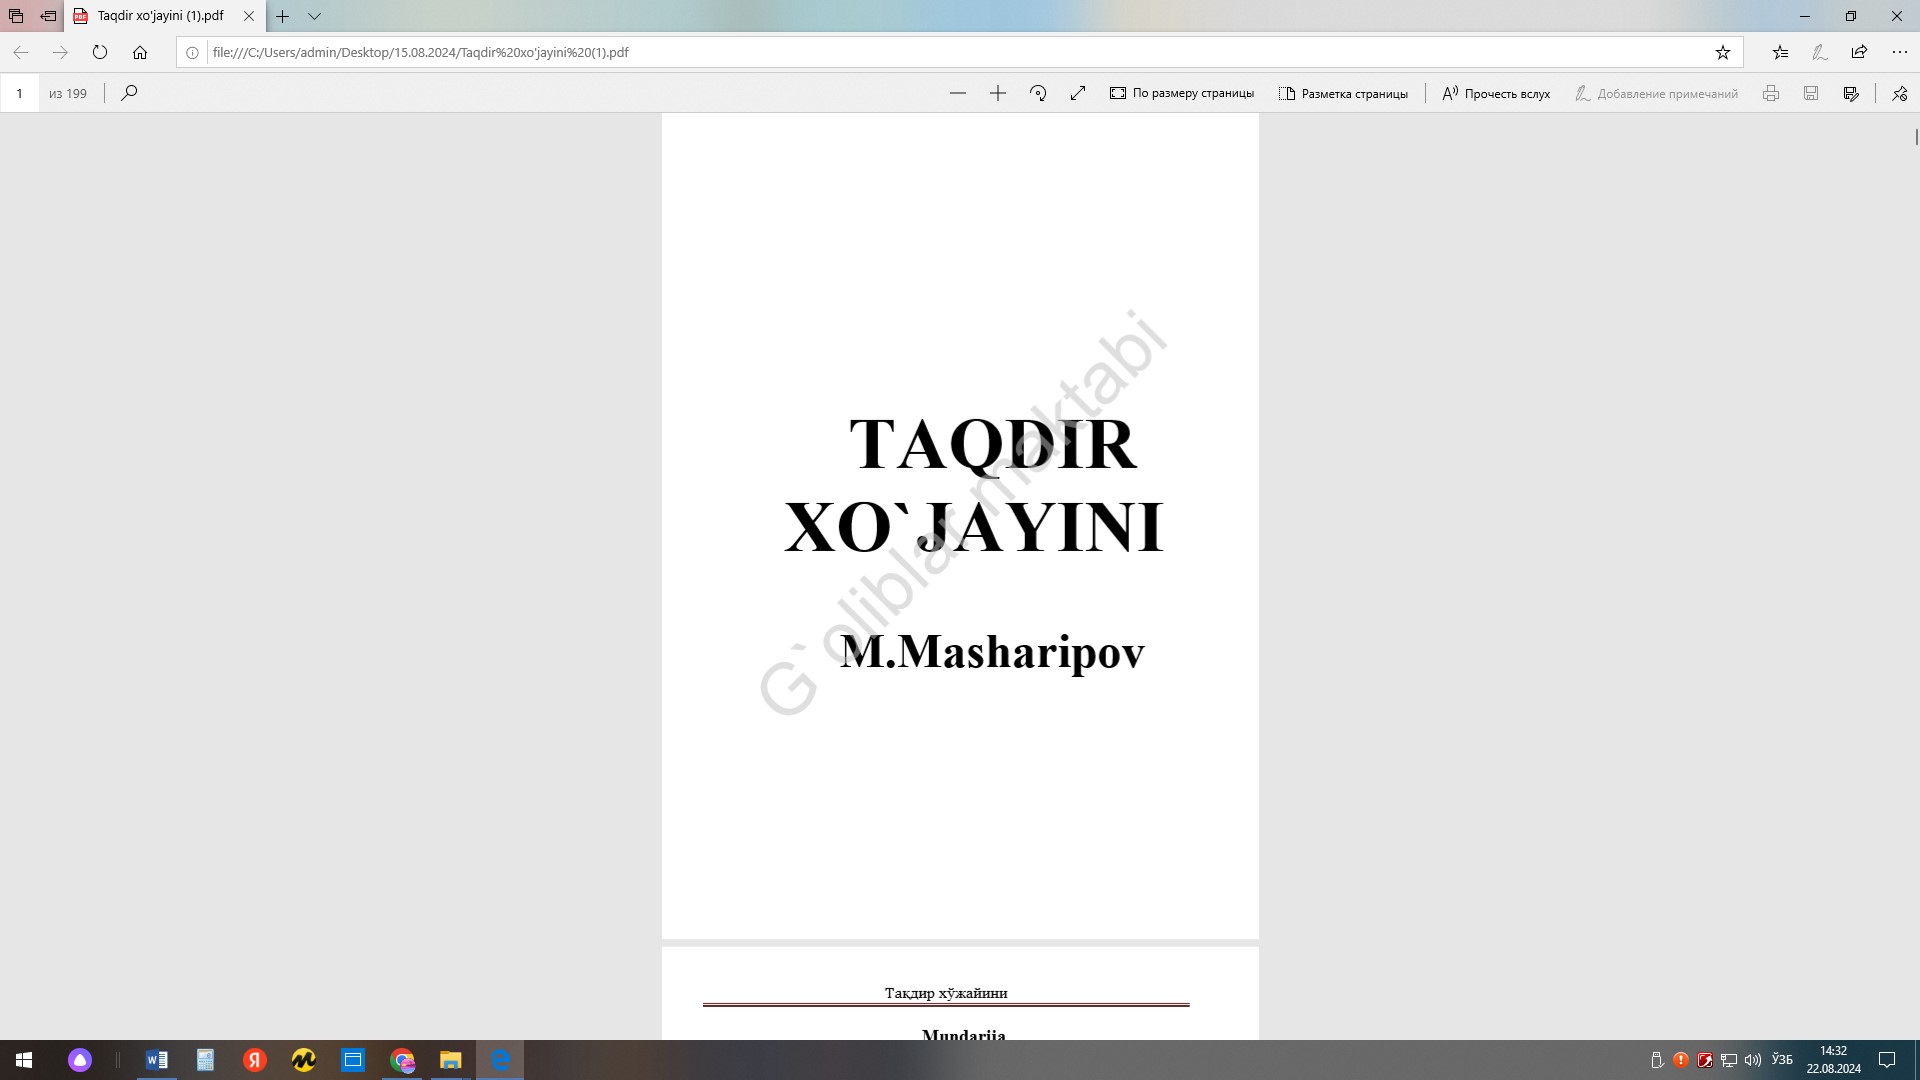
Task: Switch PDF to full screen view
Action: (x=1078, y=93)
